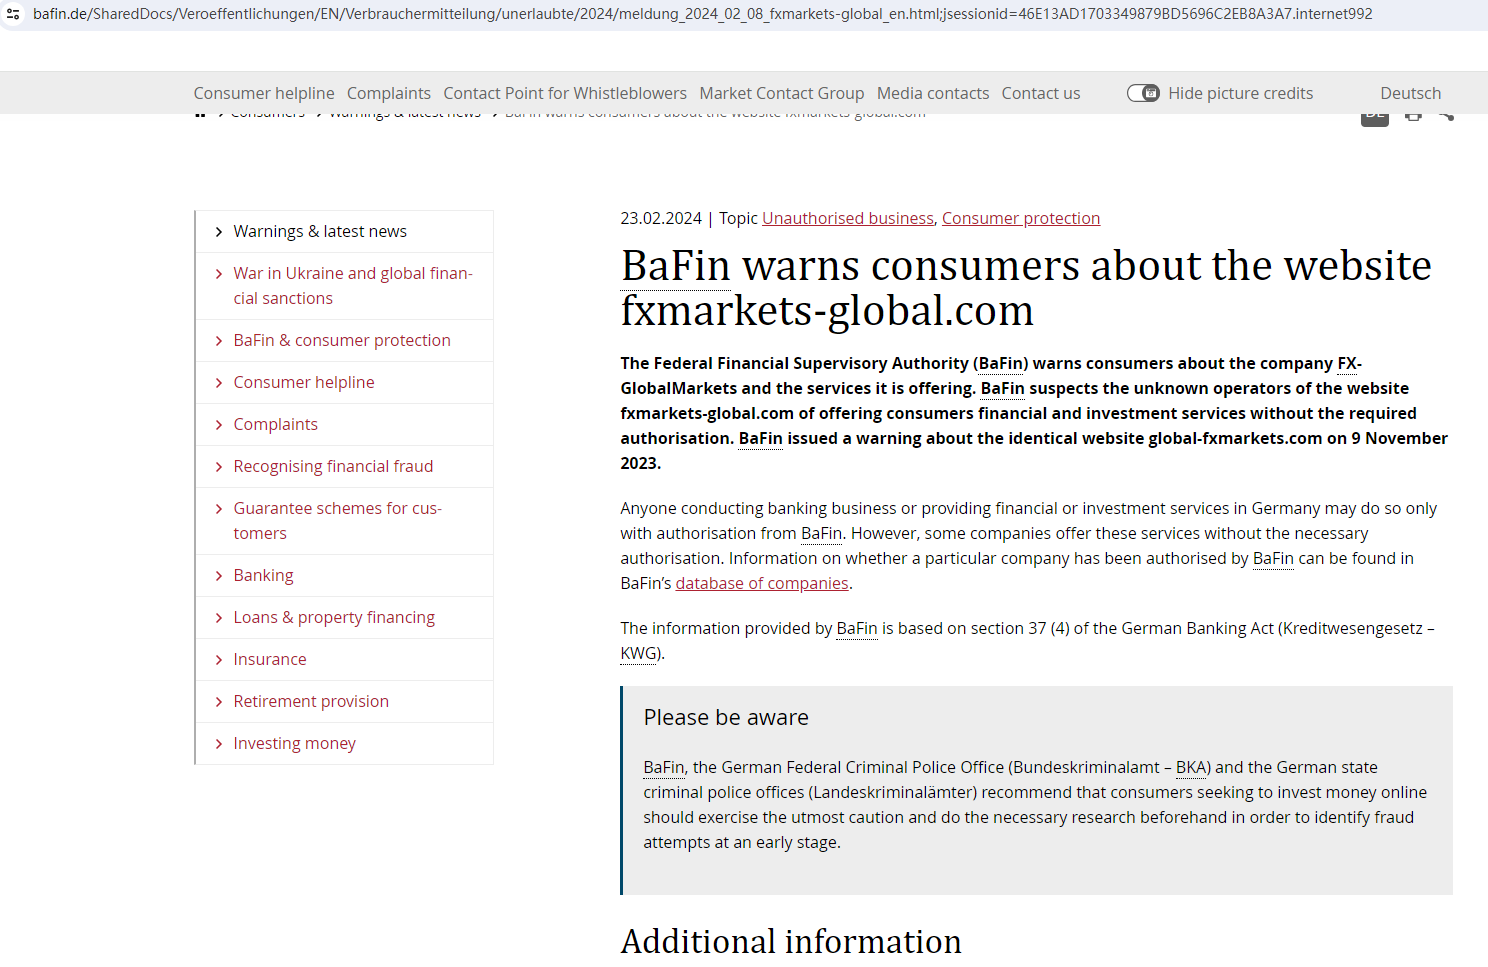The width and height of the screenshot is (1488, 967).
Task: Click the BKA abbreviation
Action: (x=1191, y=767)
